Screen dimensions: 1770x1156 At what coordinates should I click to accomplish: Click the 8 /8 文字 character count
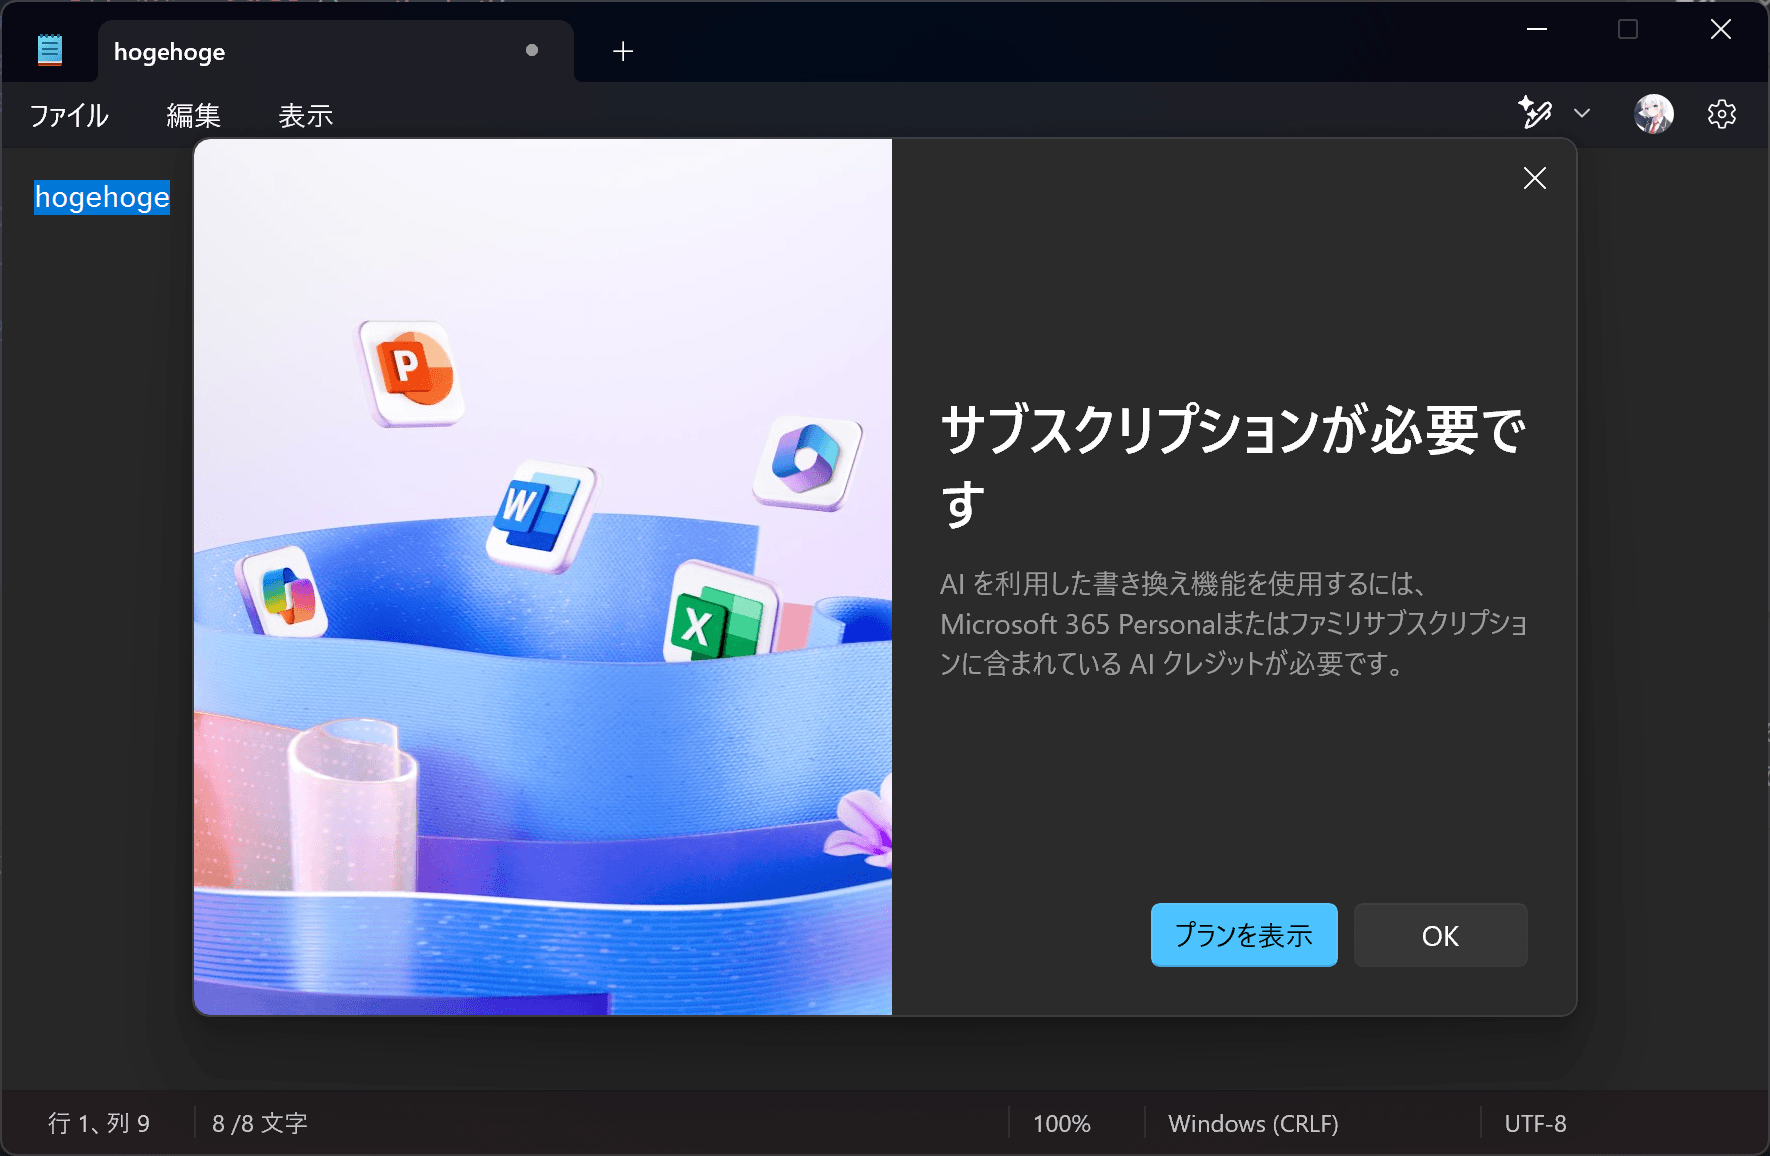click(x=260, y=1123)
